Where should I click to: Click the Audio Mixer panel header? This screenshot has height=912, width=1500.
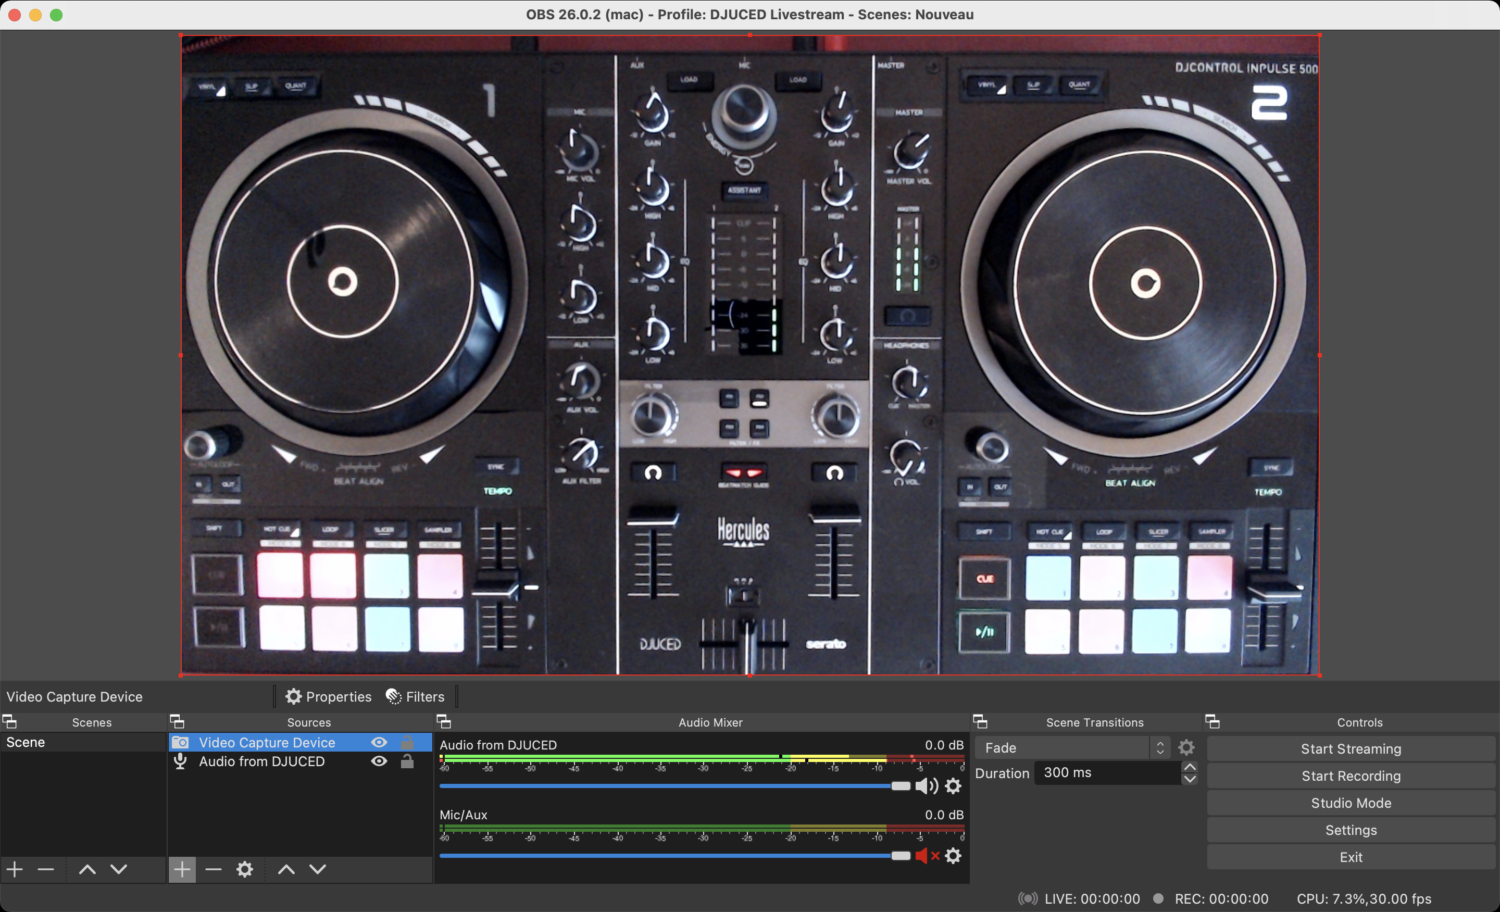click(x=710, y=722)
